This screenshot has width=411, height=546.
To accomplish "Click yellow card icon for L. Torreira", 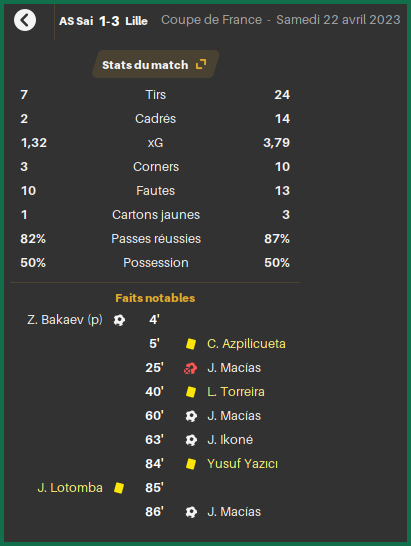I will pyautogui.click(x=191, y=392).
